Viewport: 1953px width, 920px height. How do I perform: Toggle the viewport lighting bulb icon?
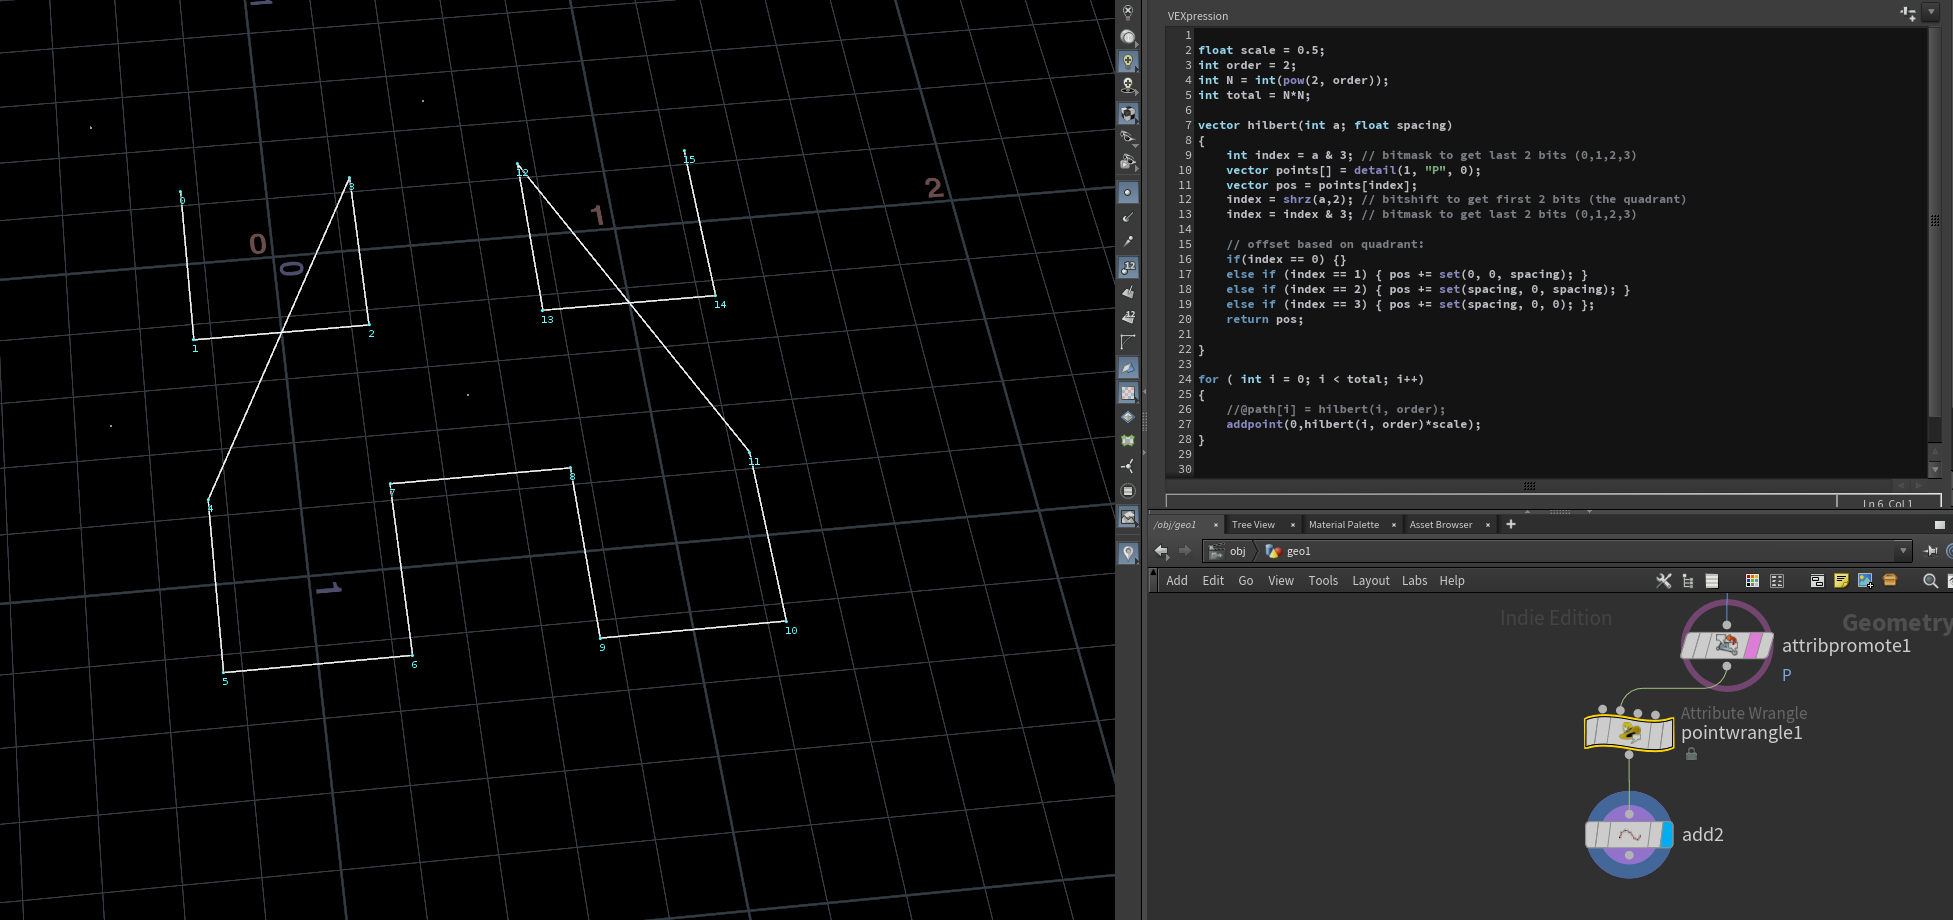coord(1128,62)
